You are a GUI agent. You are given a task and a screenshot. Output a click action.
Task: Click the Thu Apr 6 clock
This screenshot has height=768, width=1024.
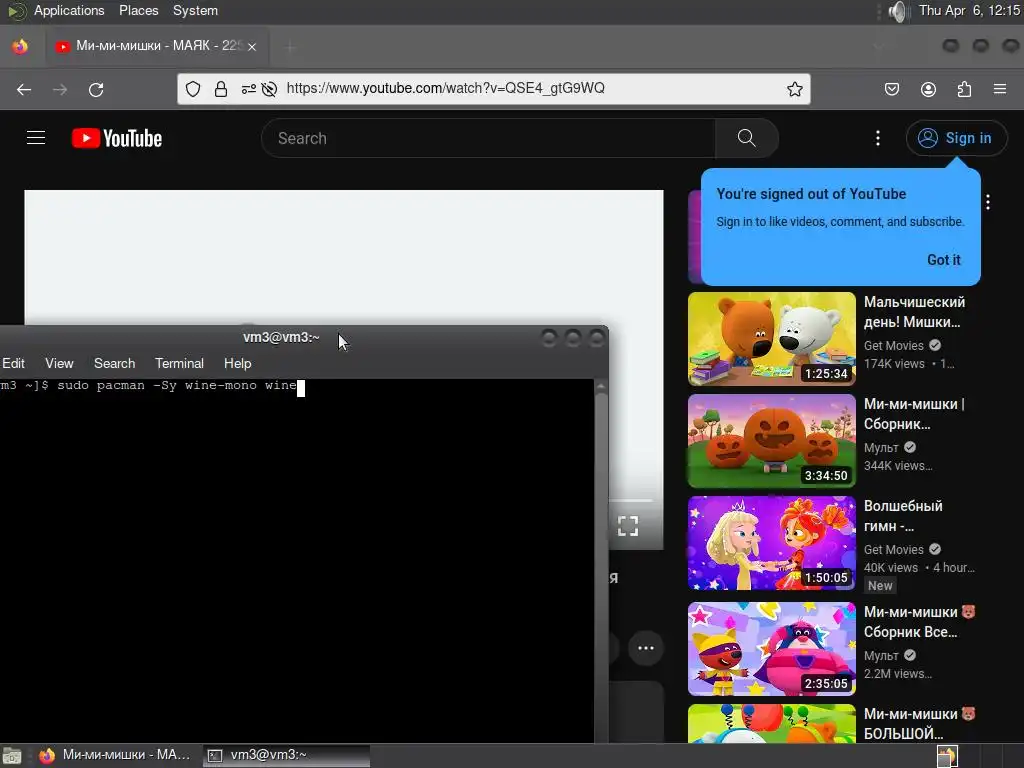coord(969,10)
